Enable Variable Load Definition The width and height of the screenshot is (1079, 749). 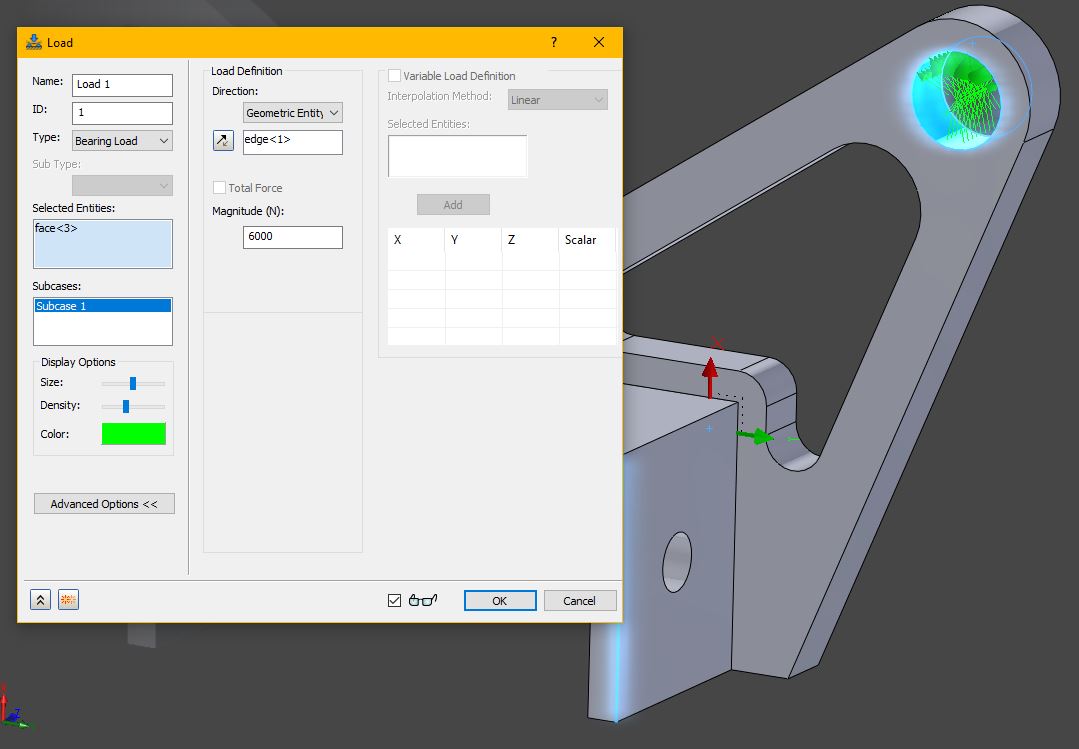pyautogui.click(x=394, y=75)
